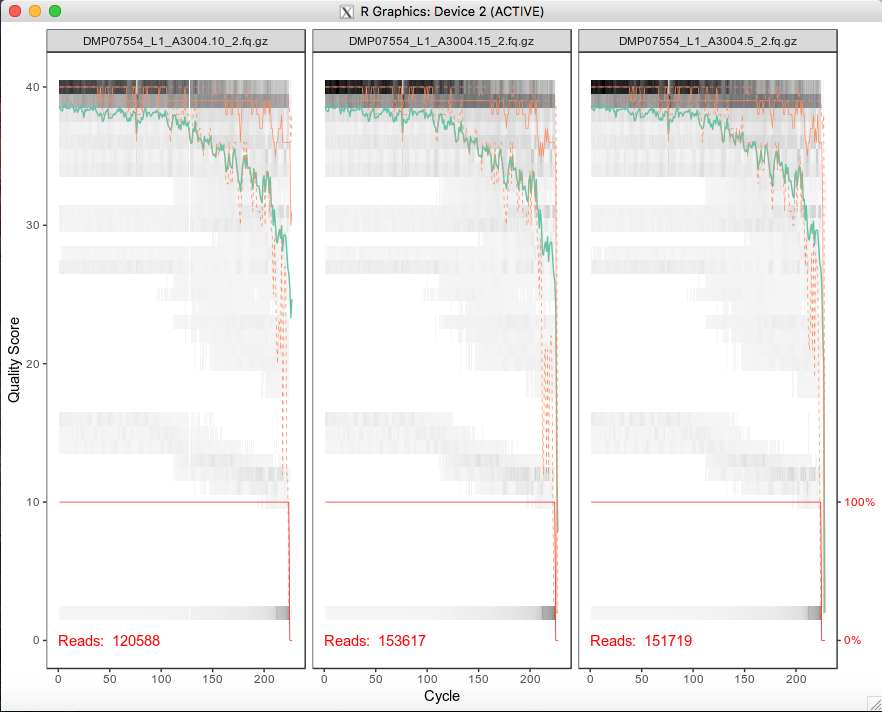Click the Quality Score axis label
Viewport: 882px width, 712px height.
(14, 355)
